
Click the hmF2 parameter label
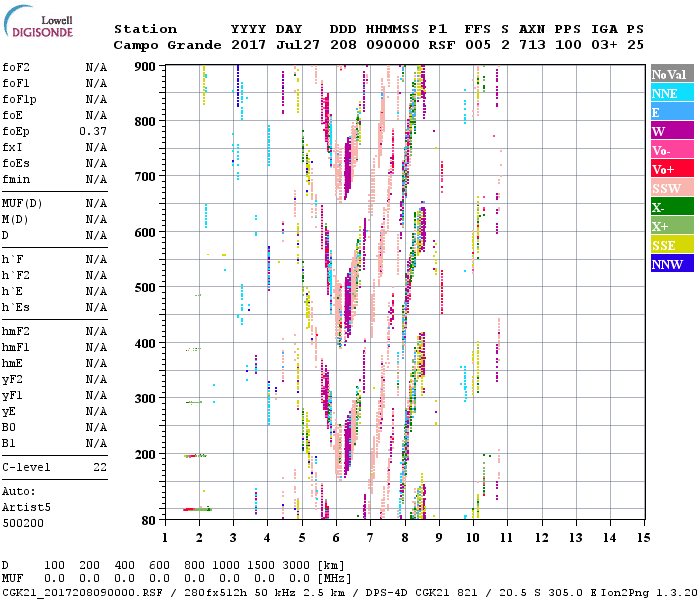[16, 331]
